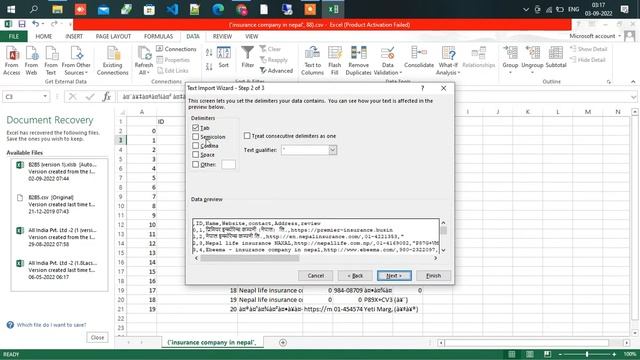Switch to the HOME ribbon tab
The image size is (640, 360).
(44, 36)
